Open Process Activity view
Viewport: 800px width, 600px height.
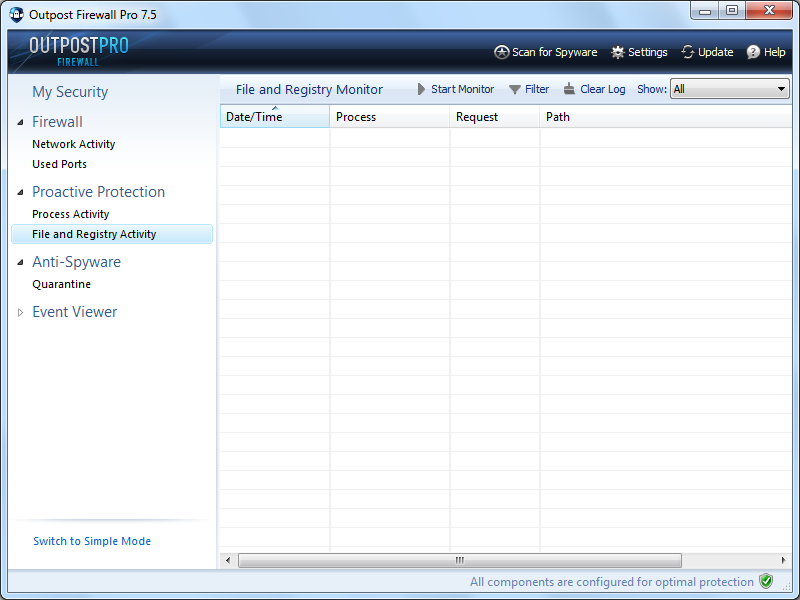click(x=70, y=214)
